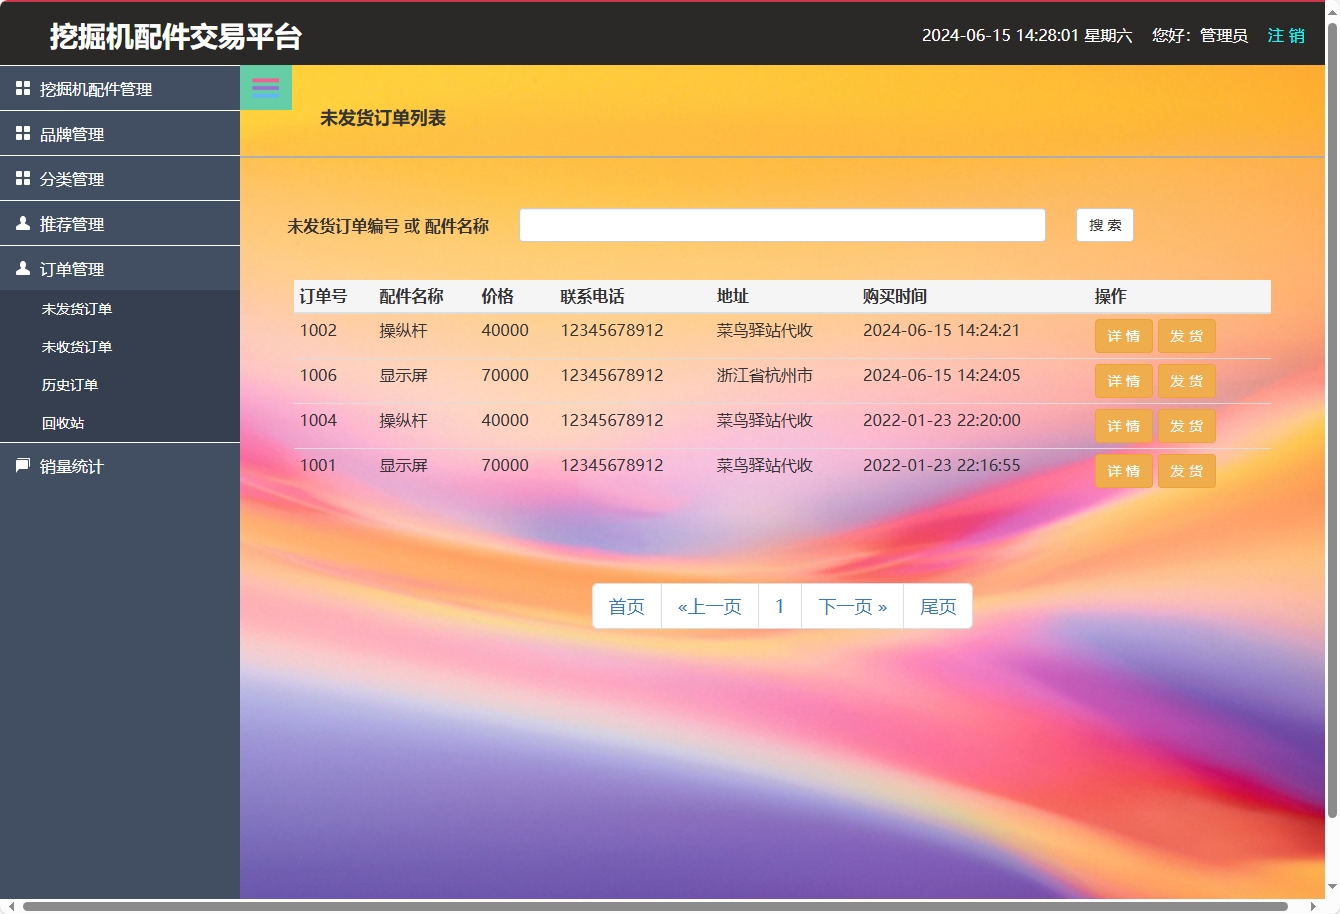The image size is (1340, 914).
Task: Click the grid icon beside 挖掘机配件管理
Action: [22, 88]
